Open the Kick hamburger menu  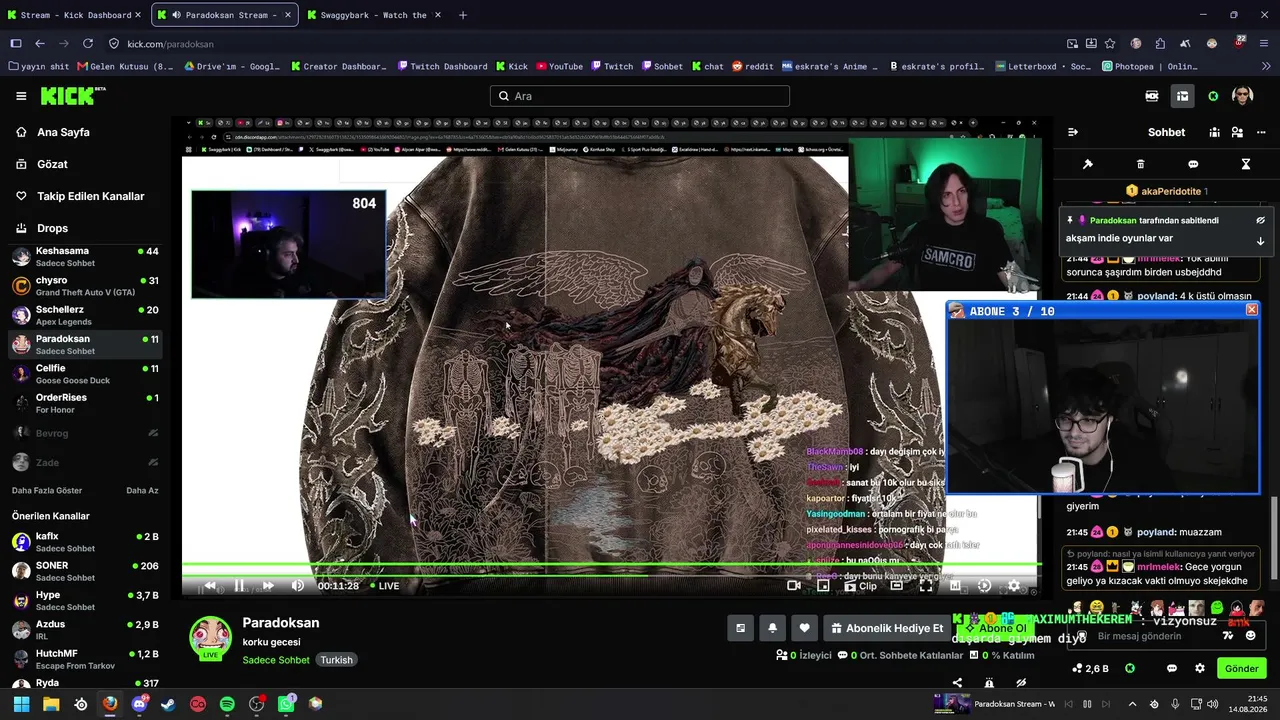pyautogui.click(x=21, y=96)
